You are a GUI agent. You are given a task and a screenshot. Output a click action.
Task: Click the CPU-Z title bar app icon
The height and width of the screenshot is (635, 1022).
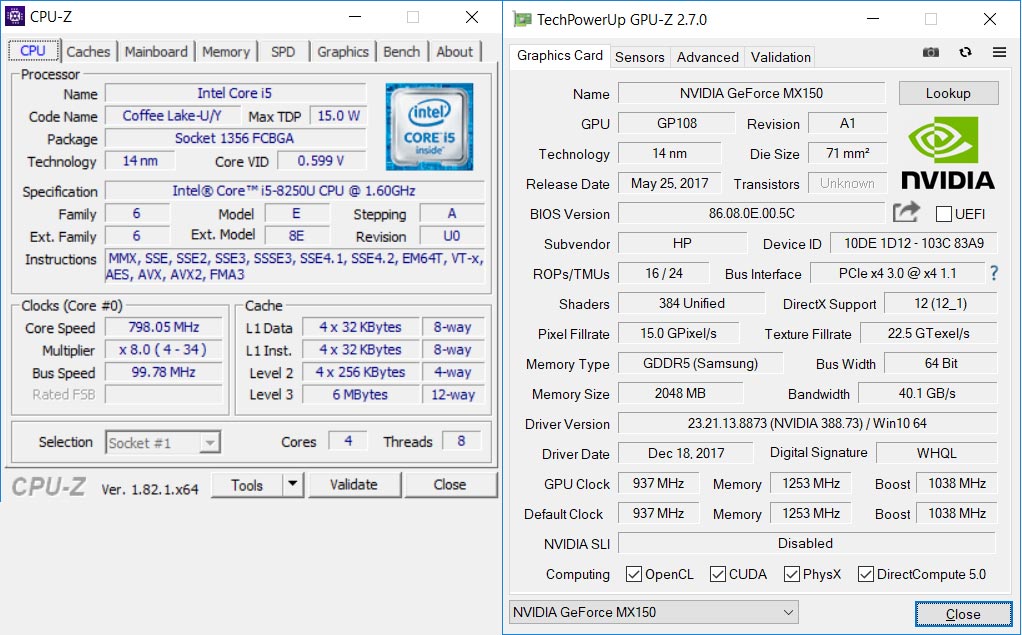click(14, 16)
